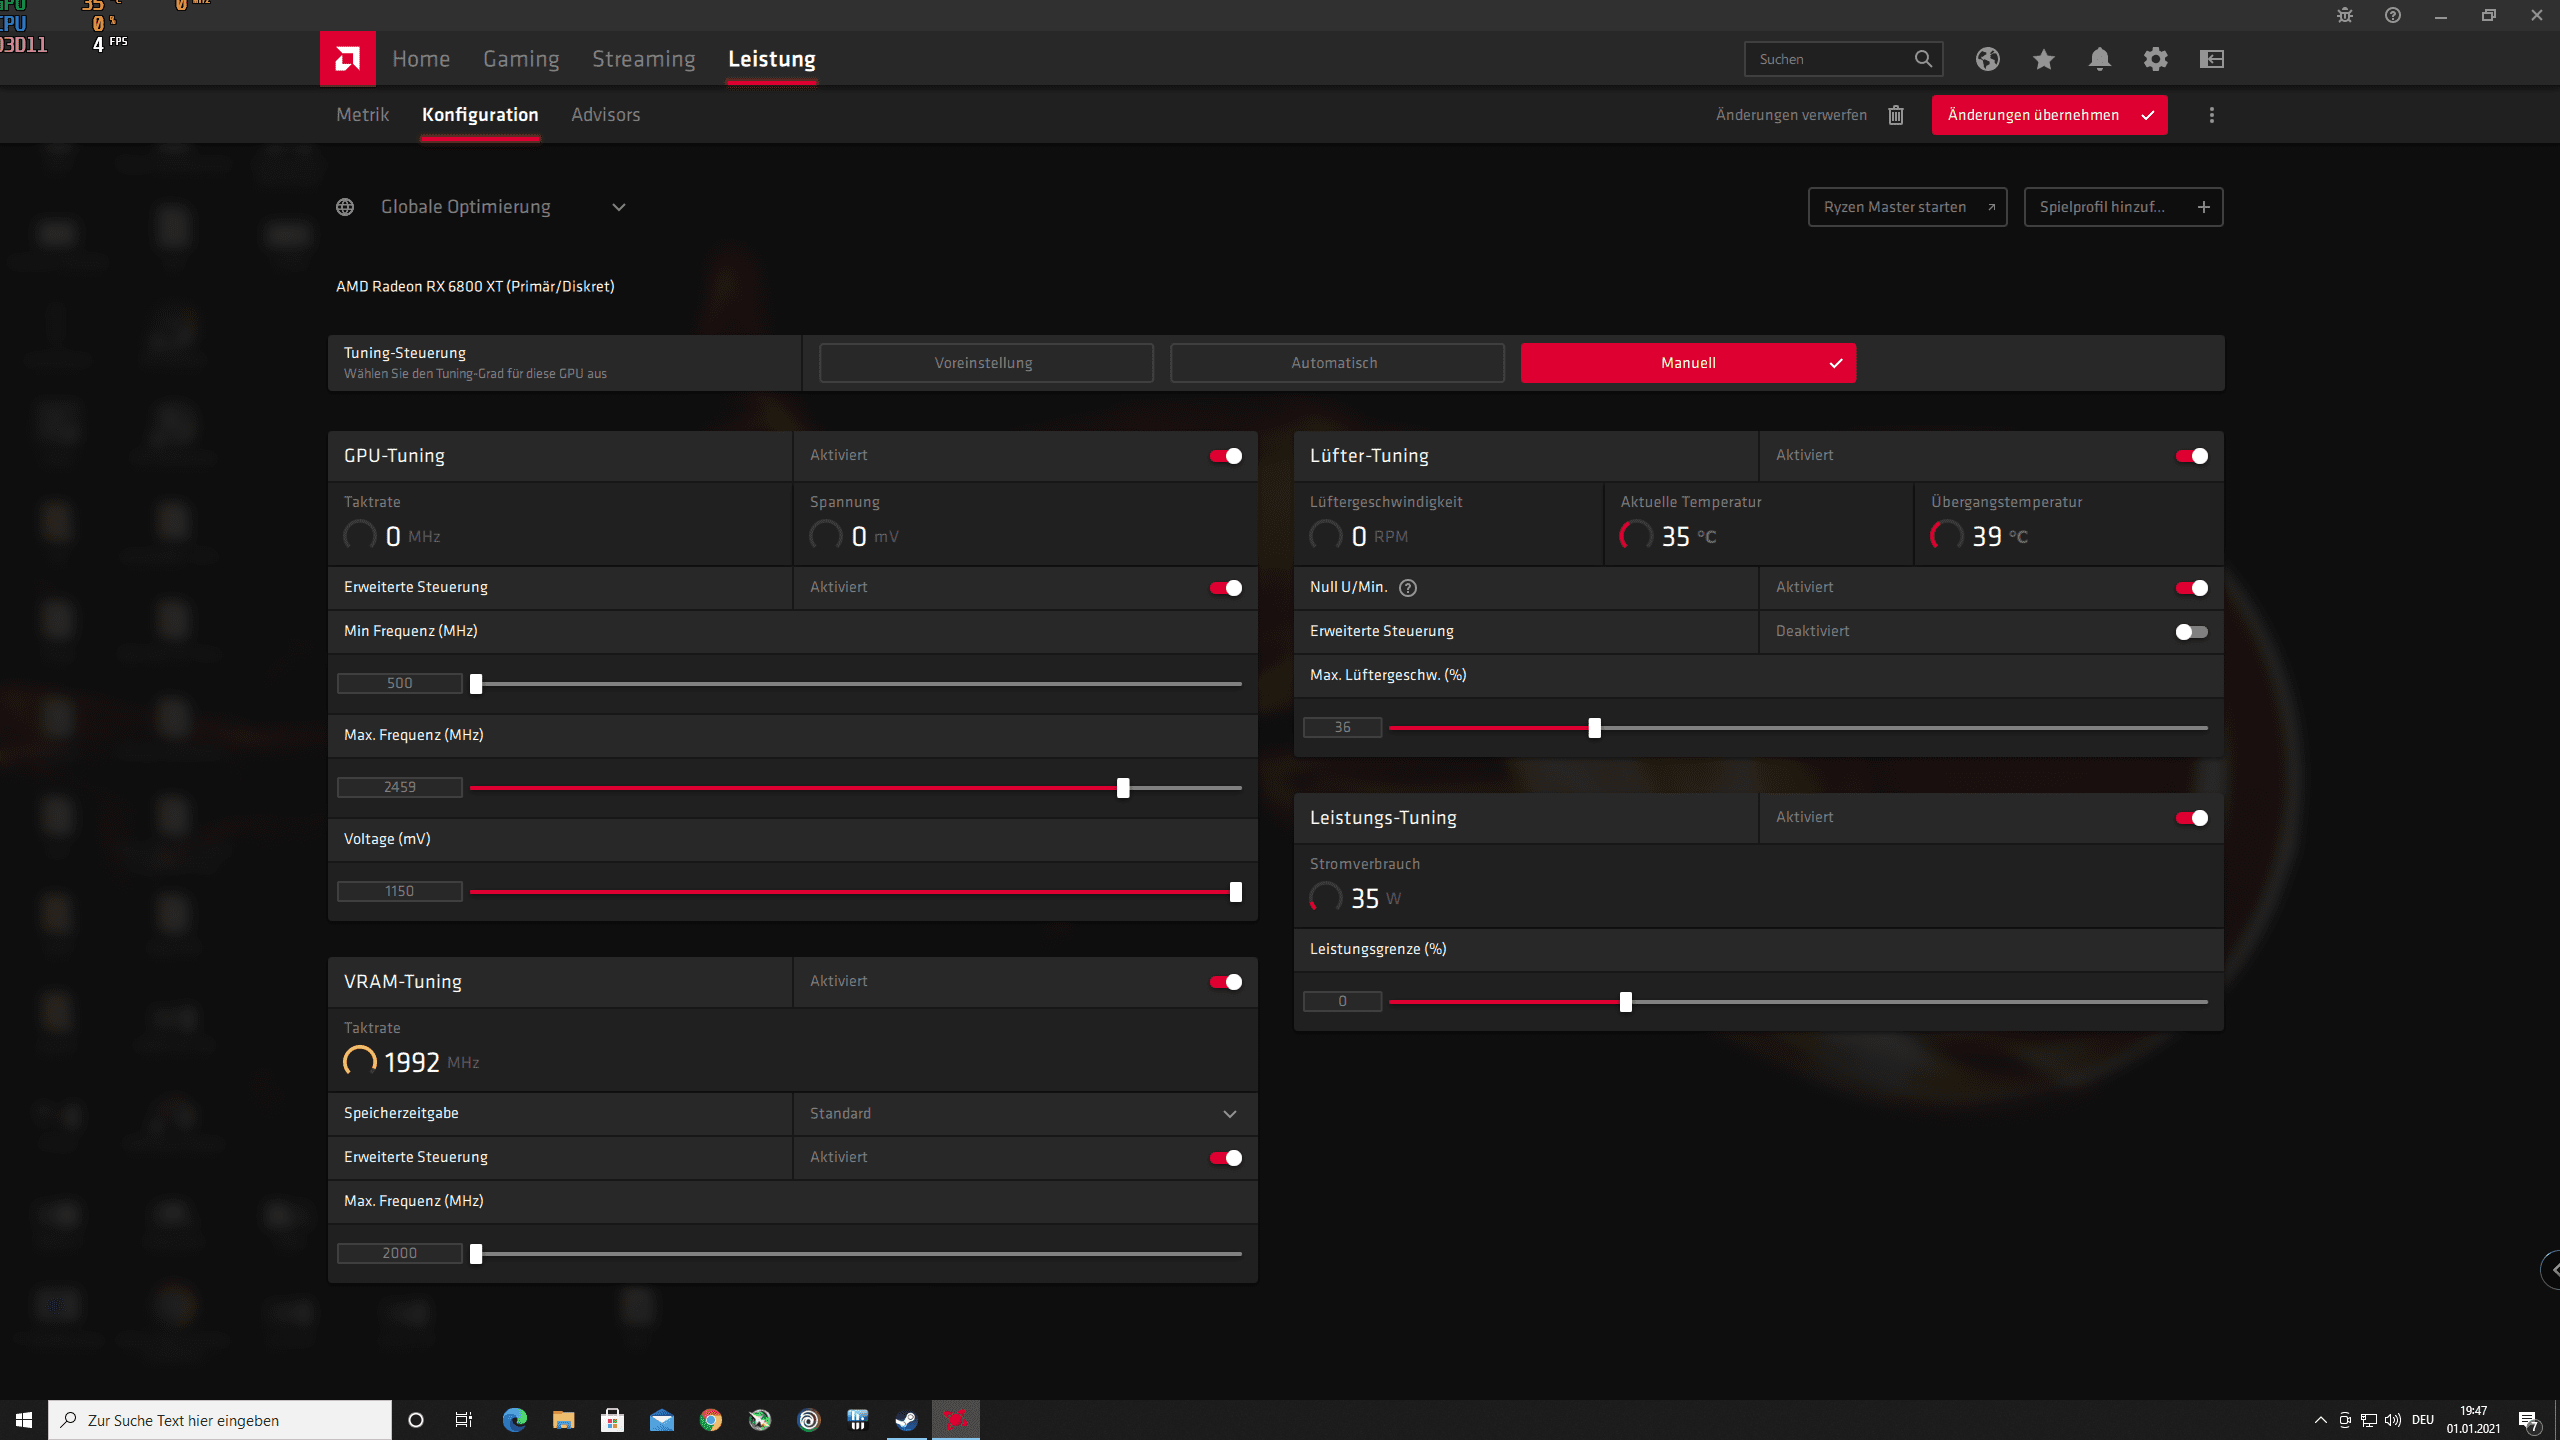
Task: Click the Max. Lüftergeschw. slider handle
Action: click(x=1595, y=728)
